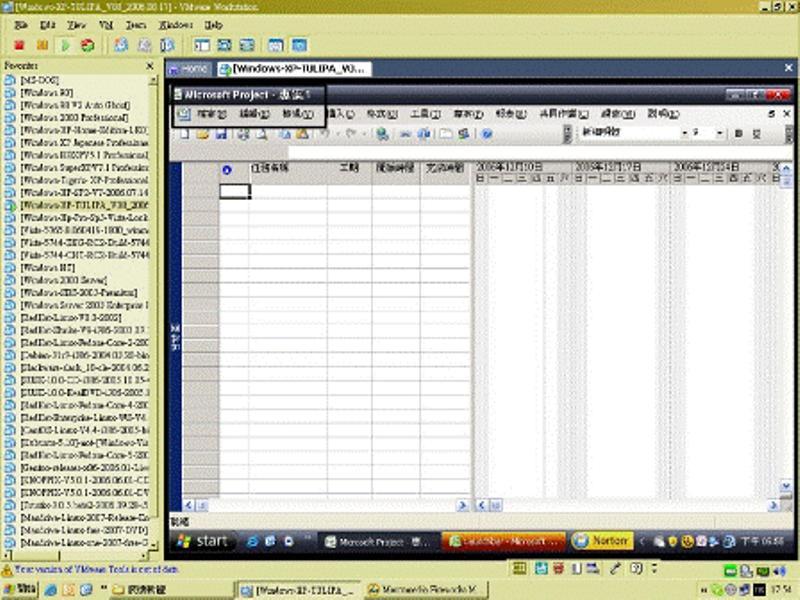The width and height of the screenshot is (800, 600).
Task: Click the Project control icon left of menu bar
Action: 184,114
